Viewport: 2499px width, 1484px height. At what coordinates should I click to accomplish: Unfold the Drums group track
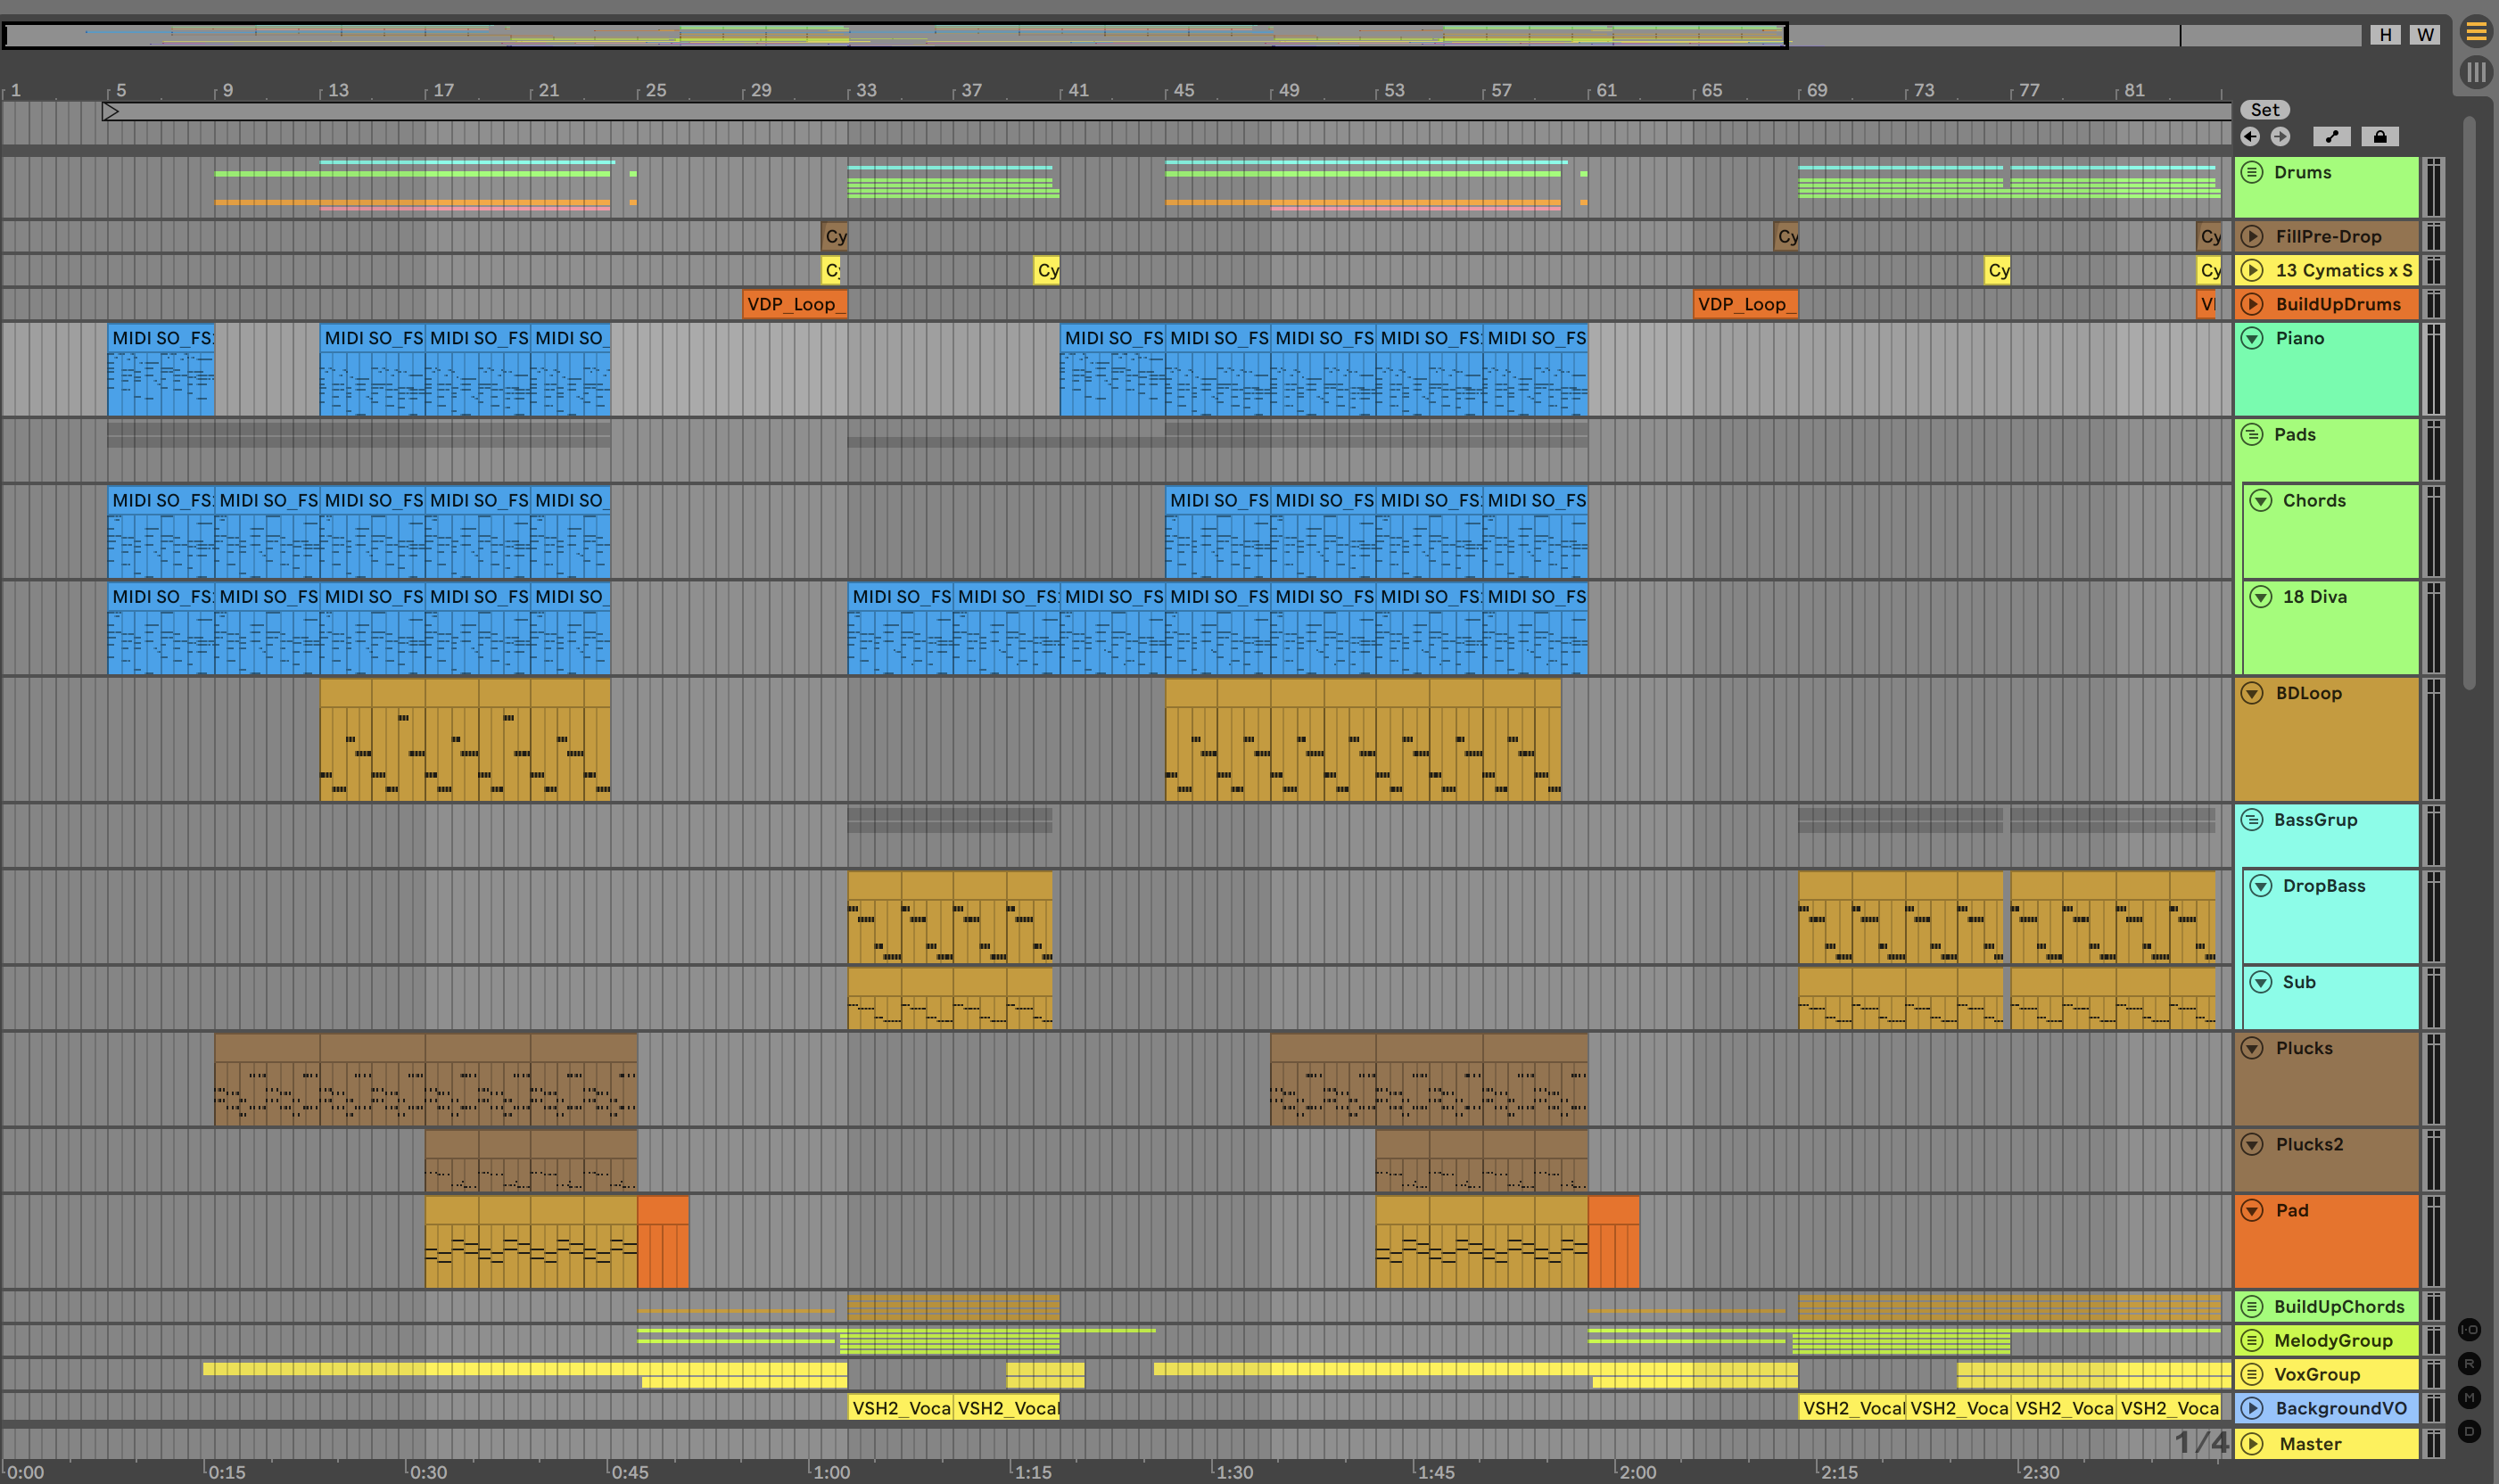coord(2252,172)
